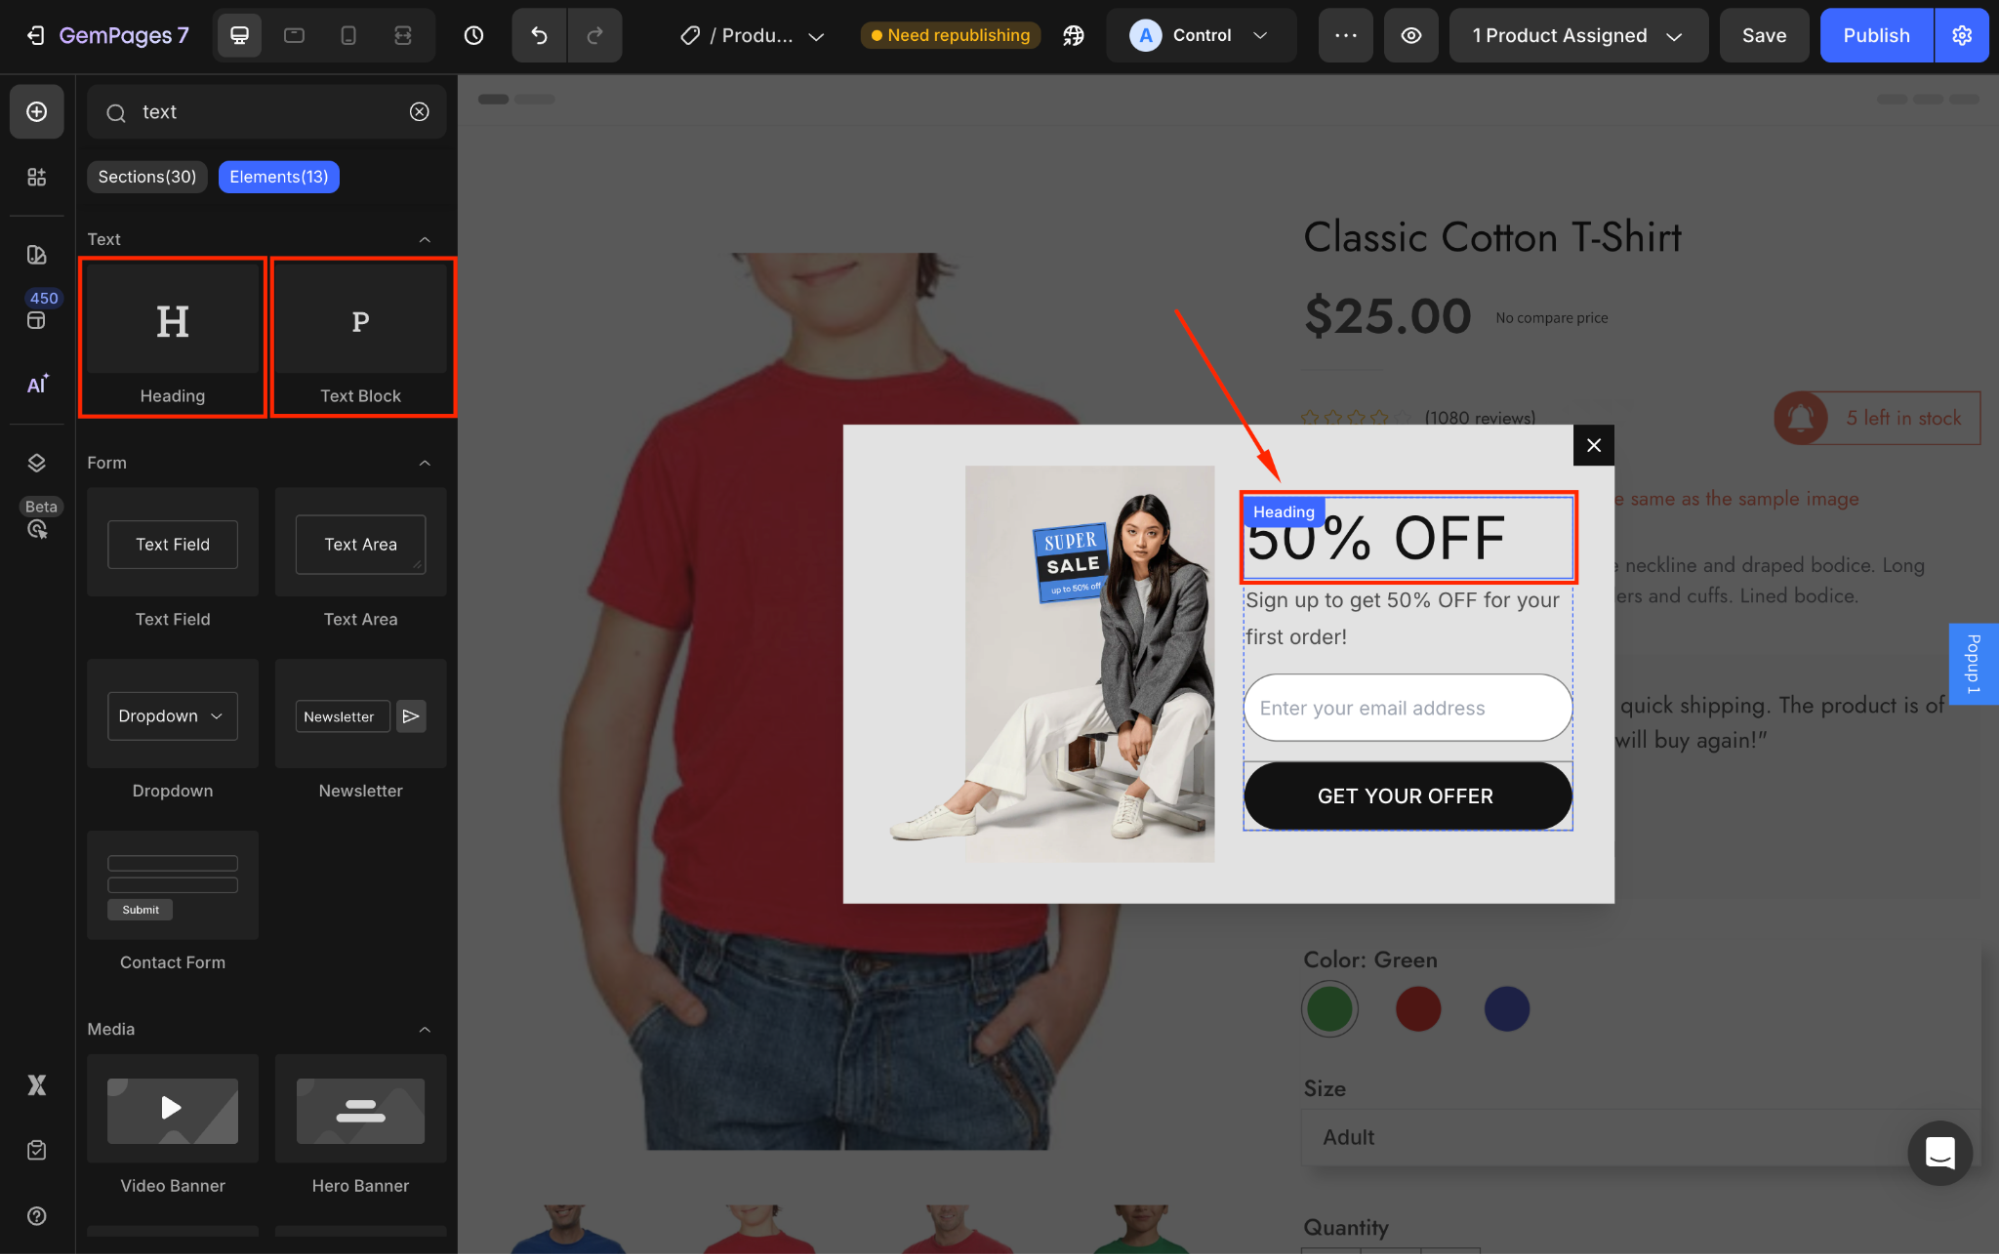Select the blue color option
The image size is (1999, 1255).
(x=1506, y=1008)
